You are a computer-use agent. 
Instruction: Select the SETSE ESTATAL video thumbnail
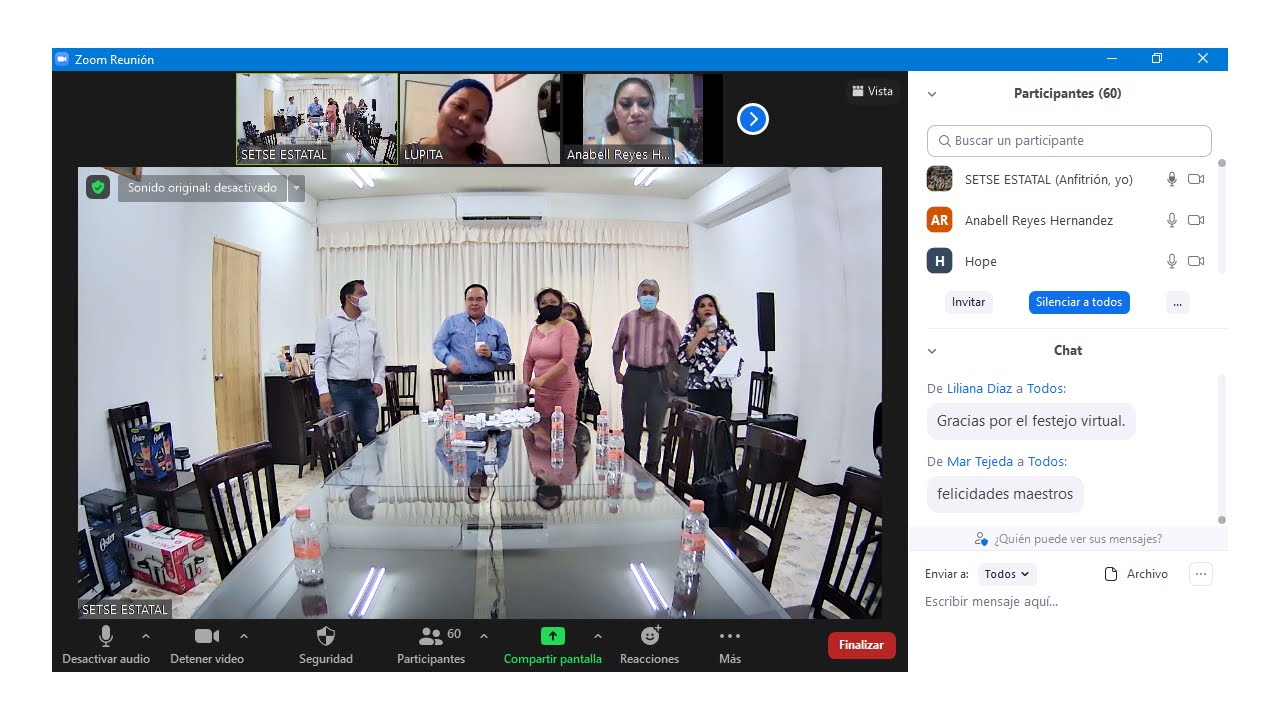pyautogui.click(x=317, y=119)
